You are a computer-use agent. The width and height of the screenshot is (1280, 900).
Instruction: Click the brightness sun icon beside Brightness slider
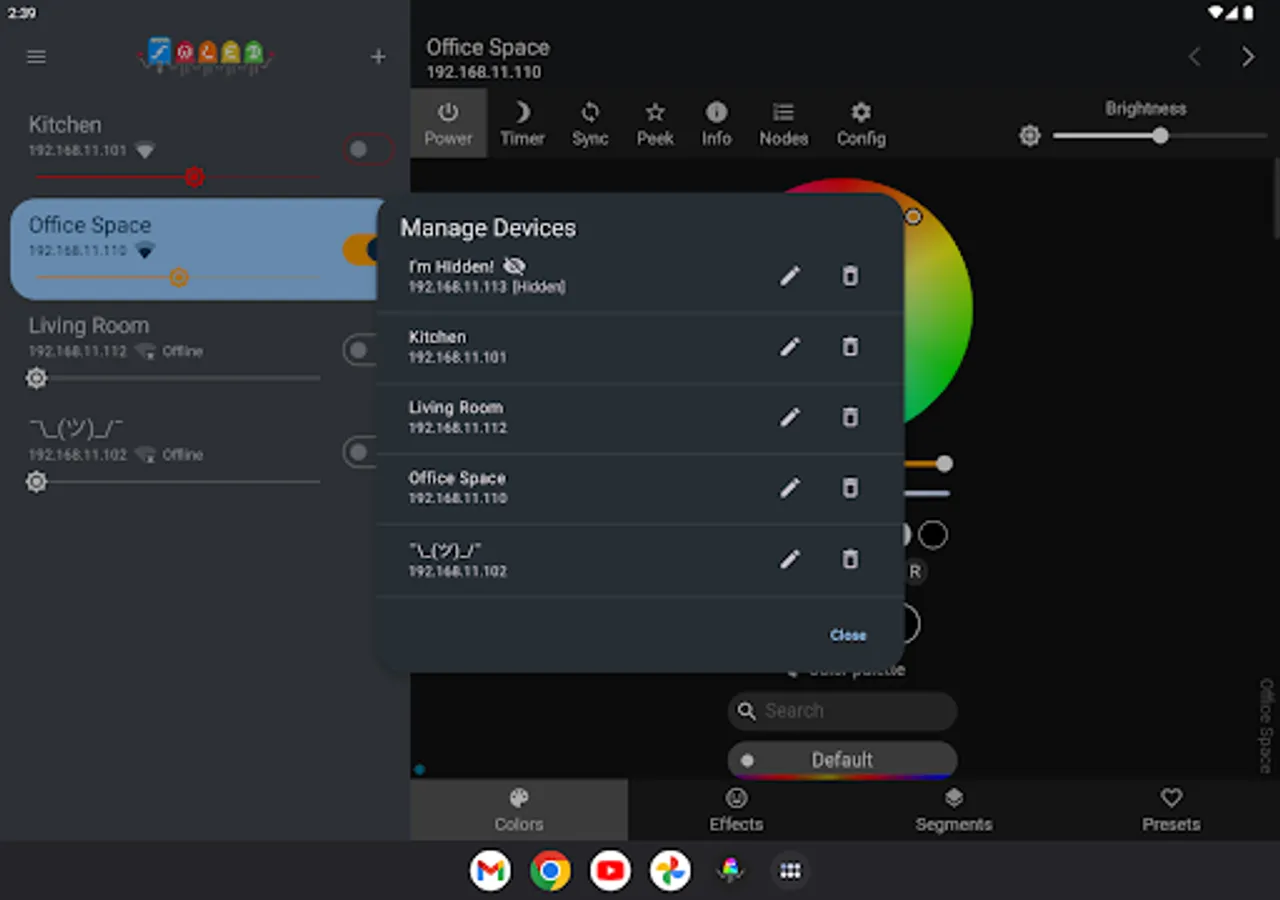[x=1030, y=136]
